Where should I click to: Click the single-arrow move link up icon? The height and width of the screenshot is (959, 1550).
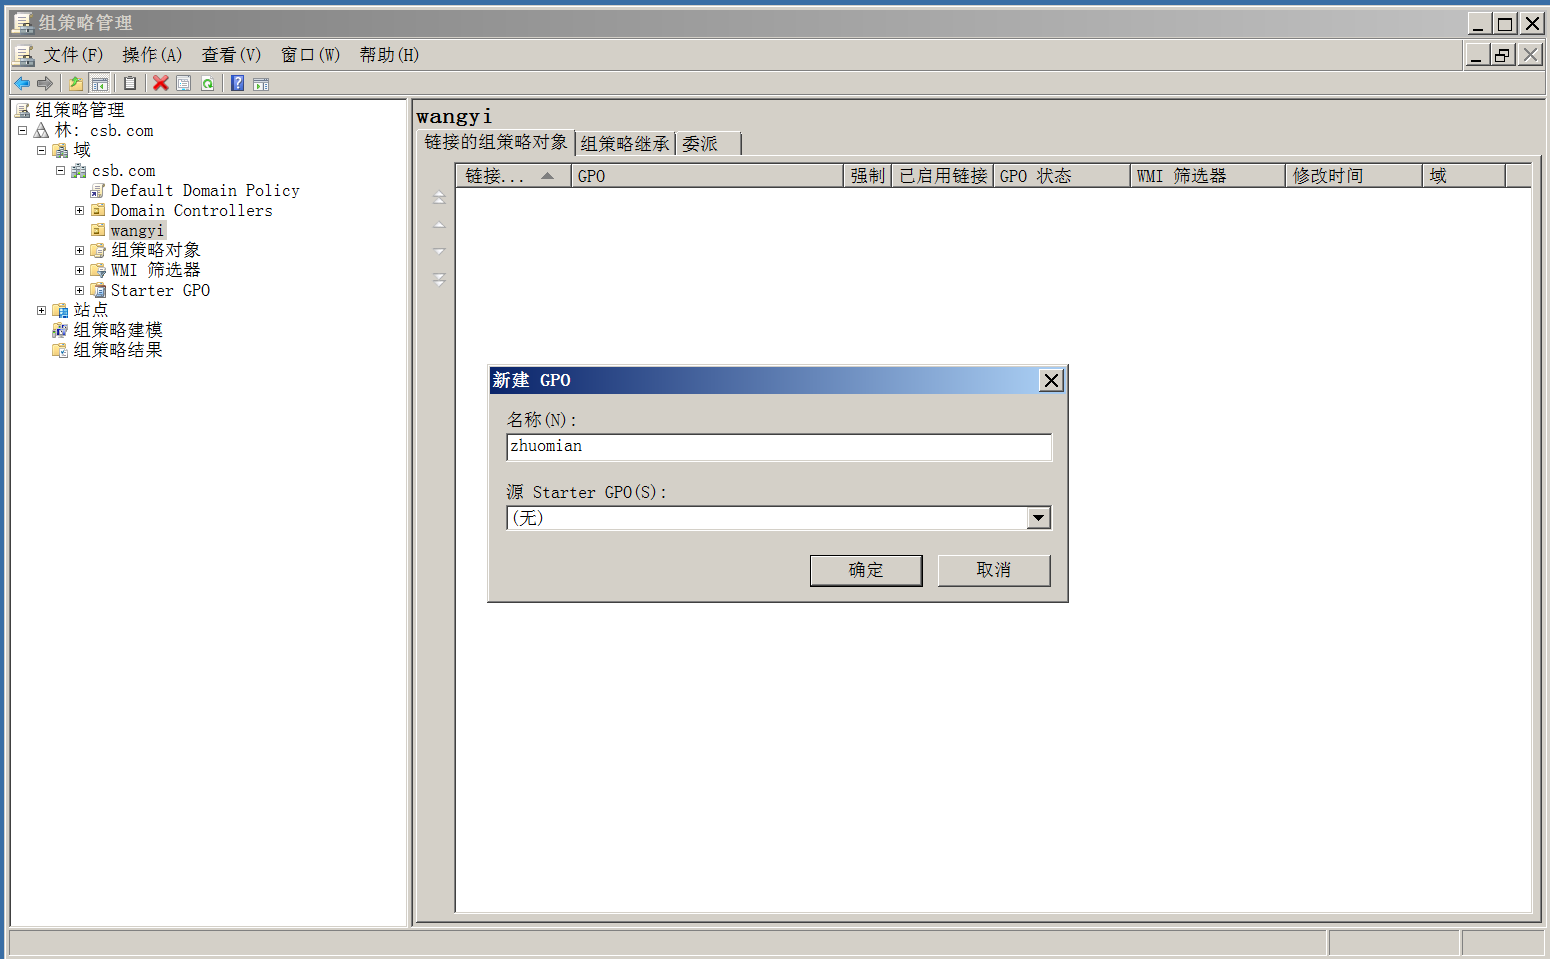(439, 225)
